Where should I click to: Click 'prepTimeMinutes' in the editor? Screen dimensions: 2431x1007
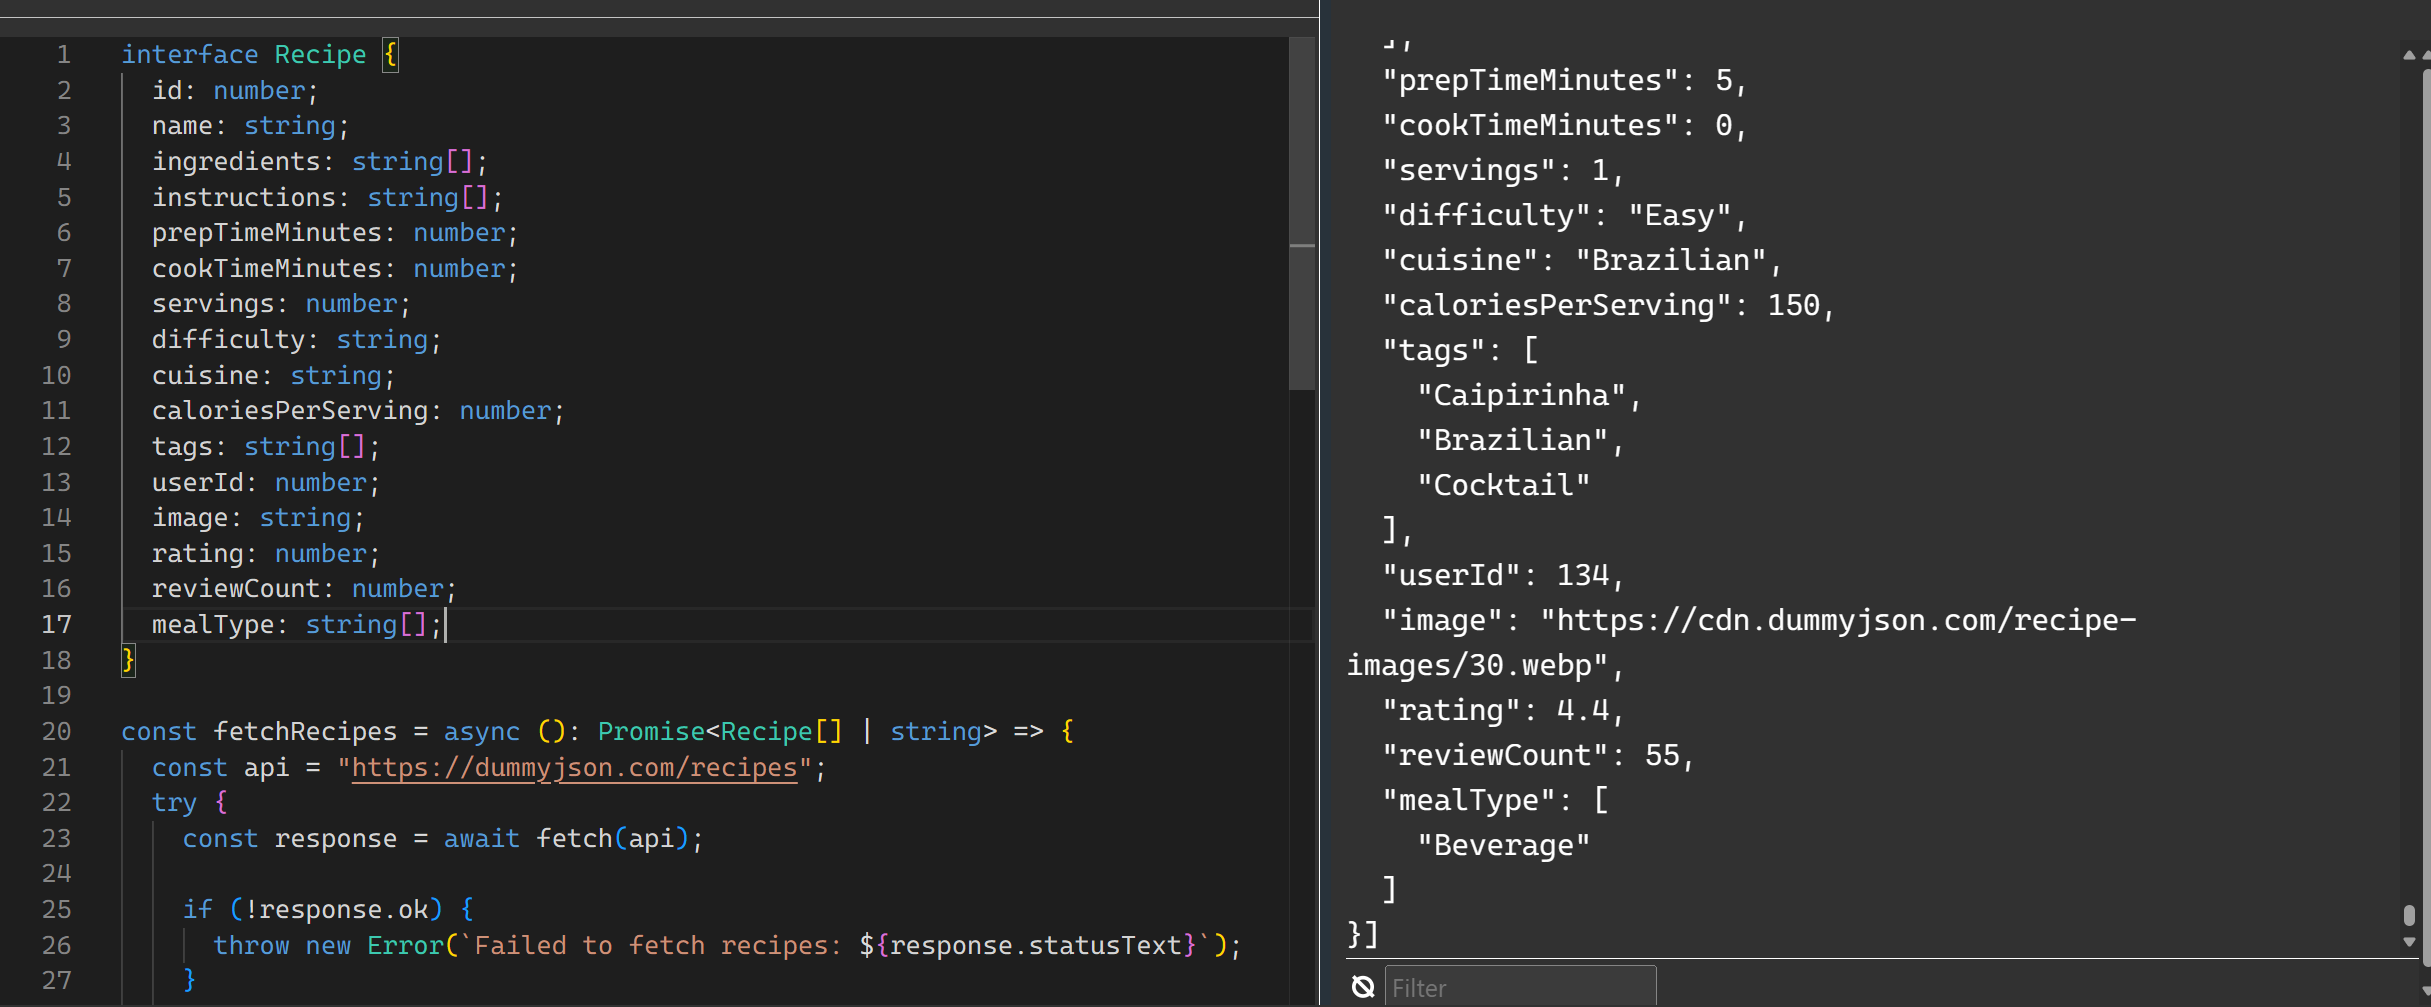coord(267,233)
